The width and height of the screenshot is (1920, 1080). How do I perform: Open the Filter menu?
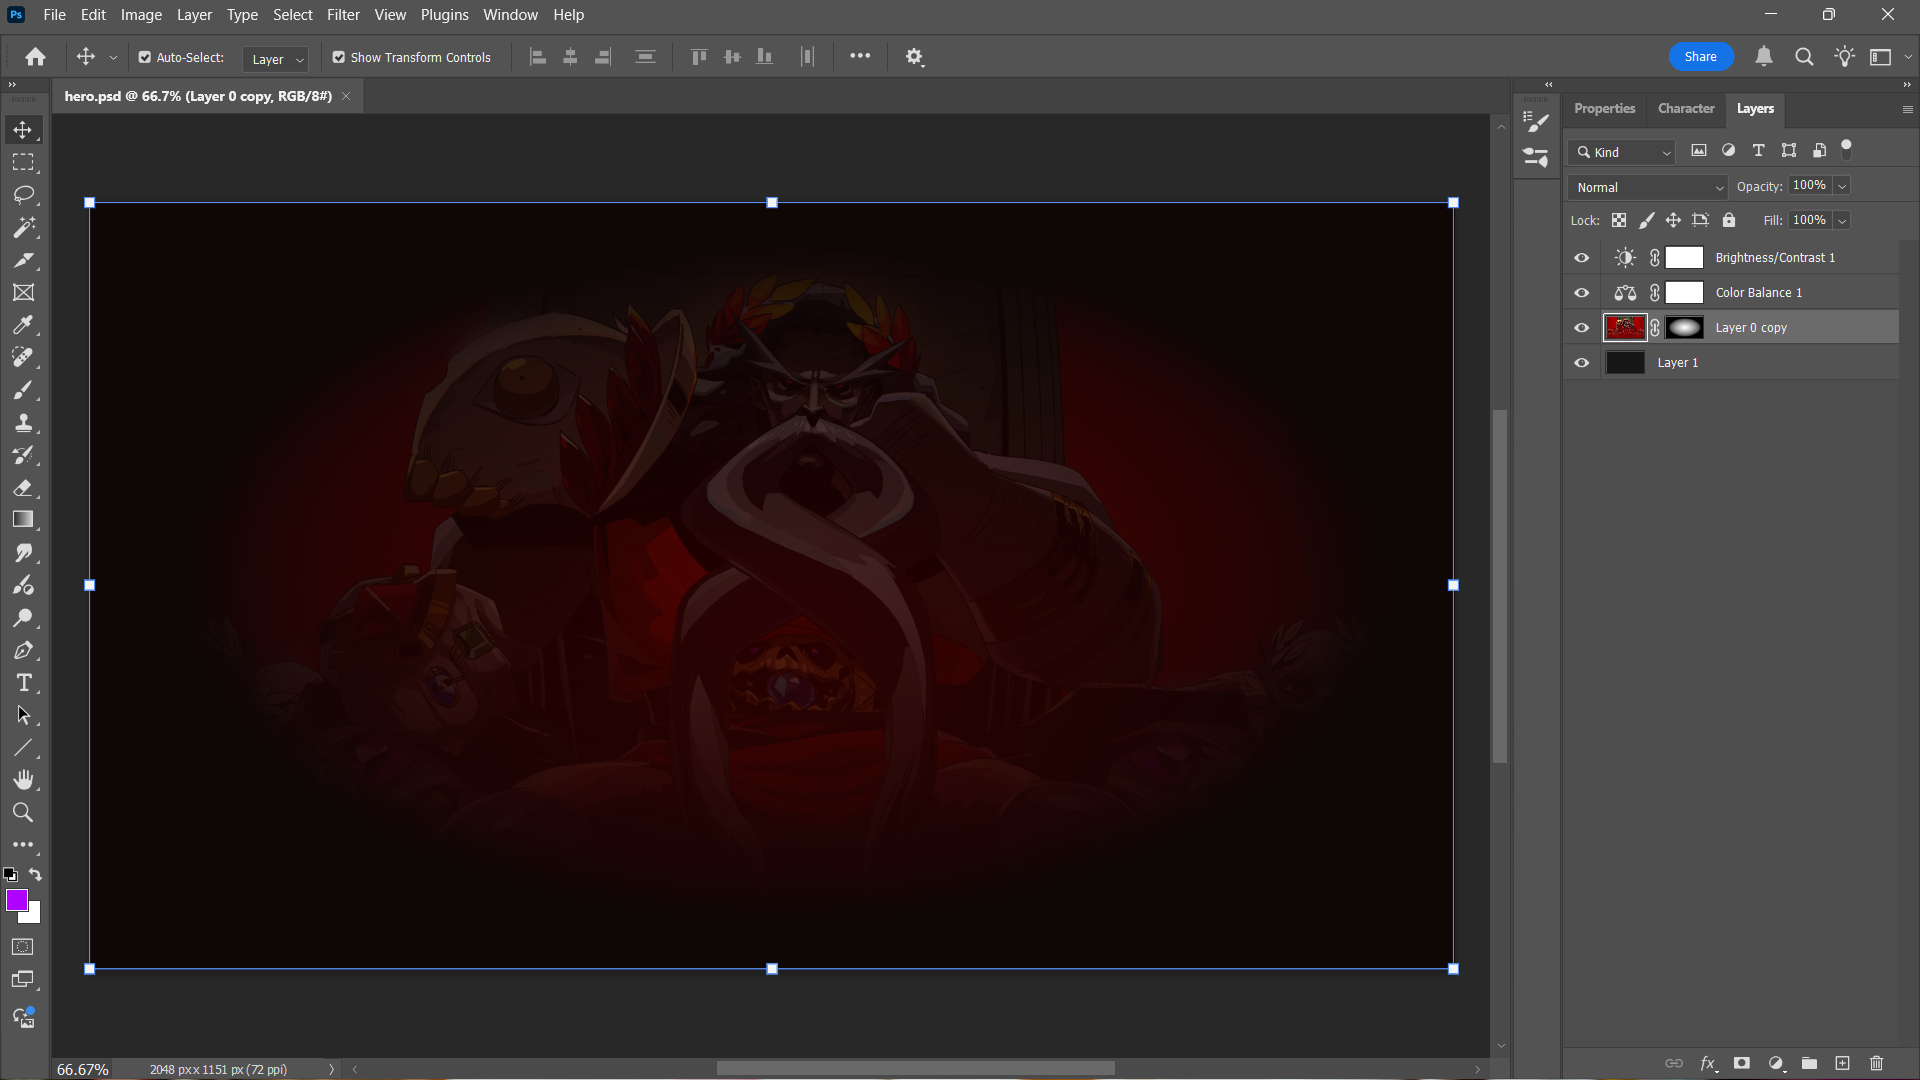[343, 15]
